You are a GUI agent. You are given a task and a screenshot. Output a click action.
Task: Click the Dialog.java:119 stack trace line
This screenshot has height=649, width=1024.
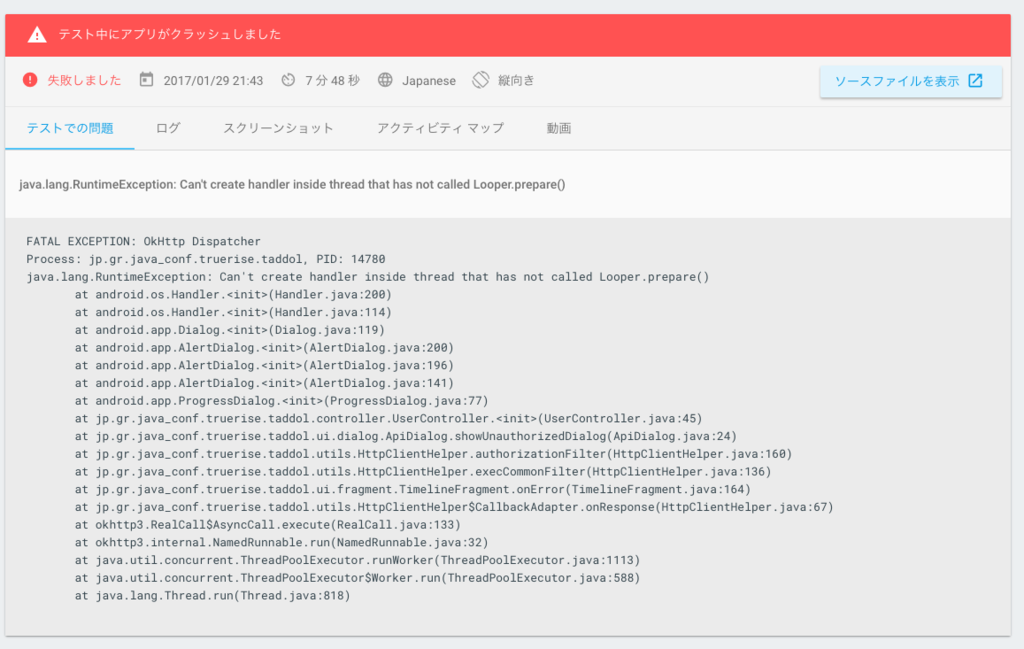[230, 330]
